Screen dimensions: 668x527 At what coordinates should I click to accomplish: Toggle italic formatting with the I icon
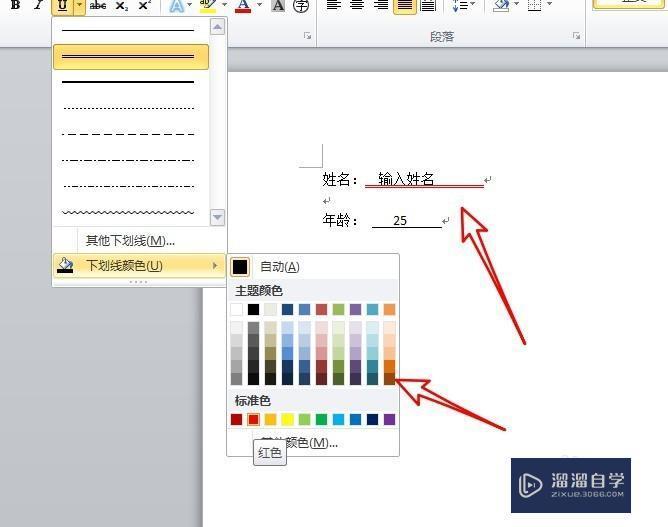(39, 5)
